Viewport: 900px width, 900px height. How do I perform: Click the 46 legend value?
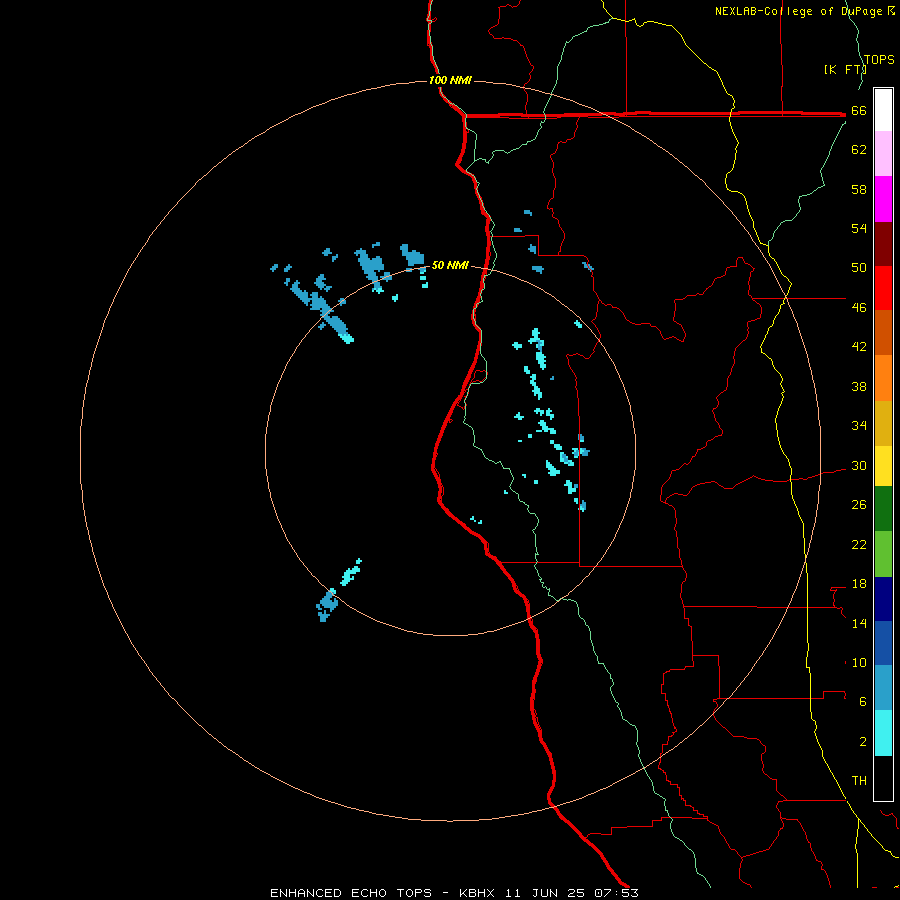859,308
